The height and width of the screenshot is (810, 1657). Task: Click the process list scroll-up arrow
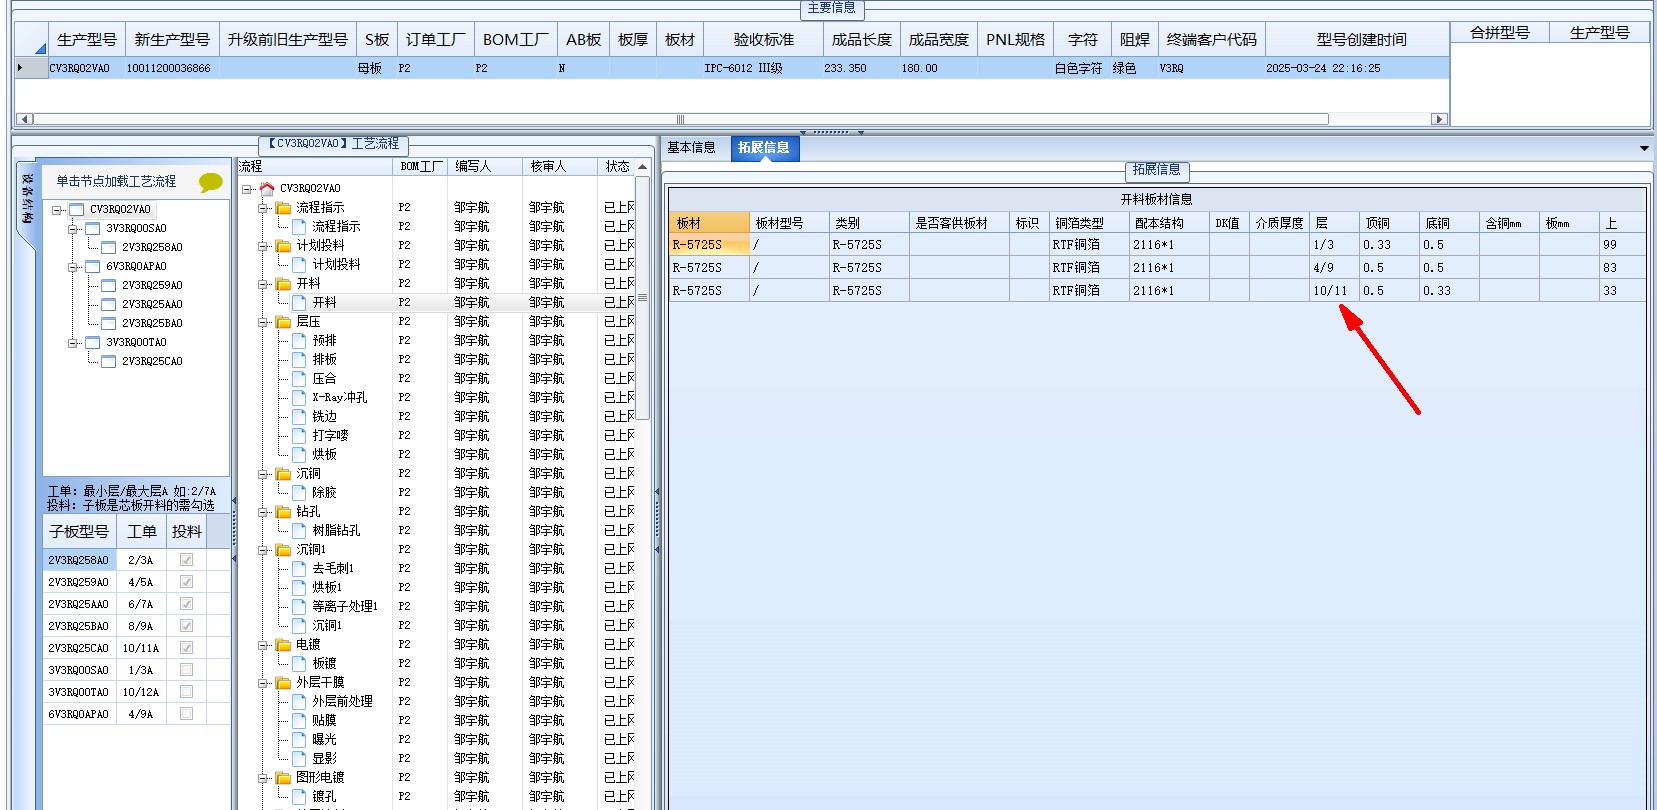point(642,167)
